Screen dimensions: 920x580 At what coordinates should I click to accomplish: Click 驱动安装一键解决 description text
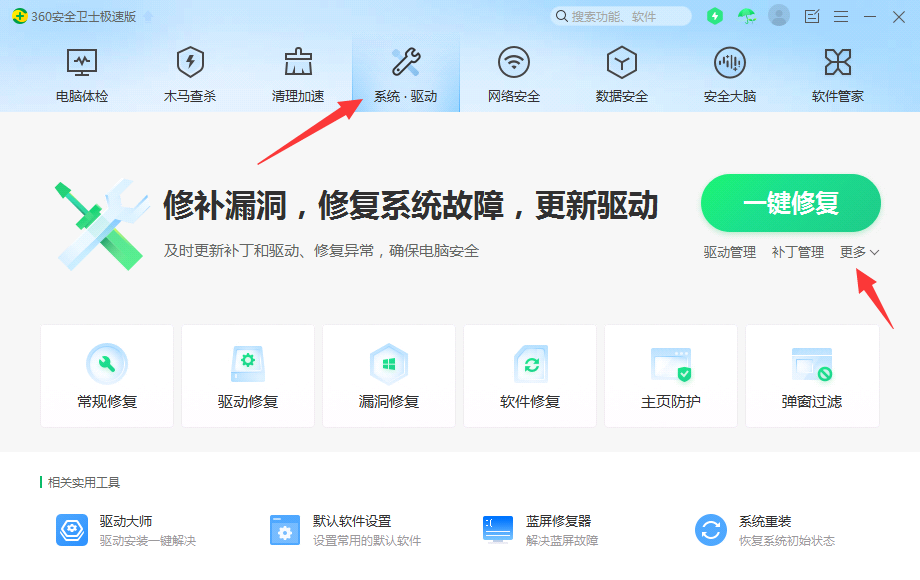(x=148, y=541)
